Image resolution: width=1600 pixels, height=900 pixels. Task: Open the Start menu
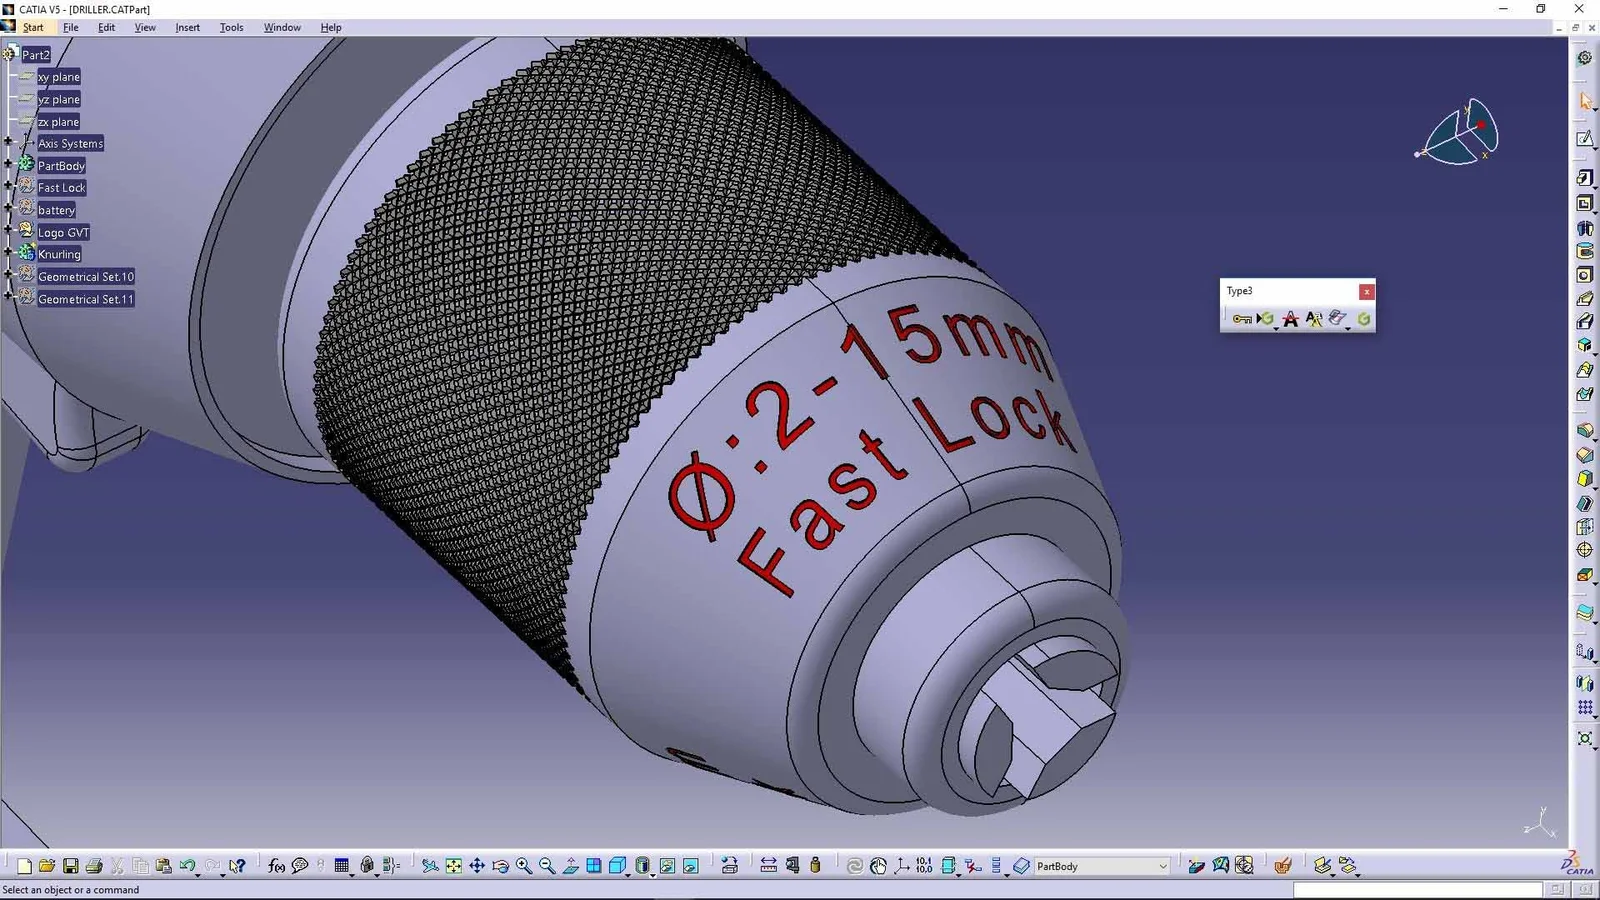tap(33, 28)
